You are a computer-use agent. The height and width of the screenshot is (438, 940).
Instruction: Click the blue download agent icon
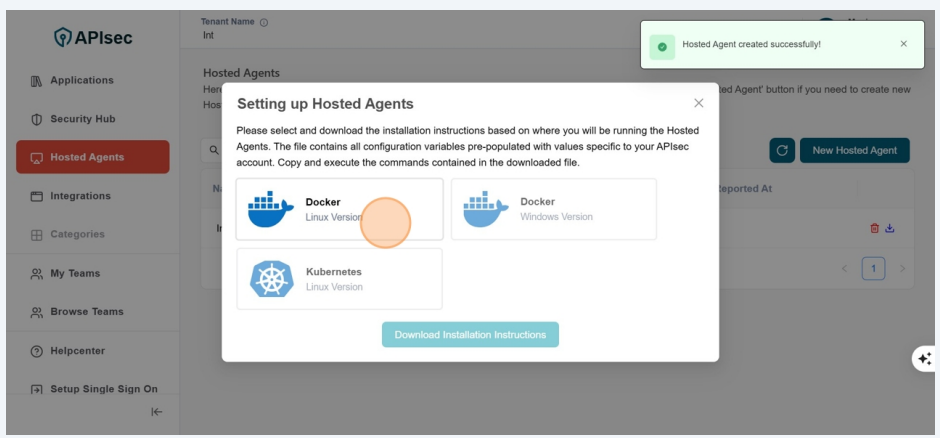pos(890,228)
